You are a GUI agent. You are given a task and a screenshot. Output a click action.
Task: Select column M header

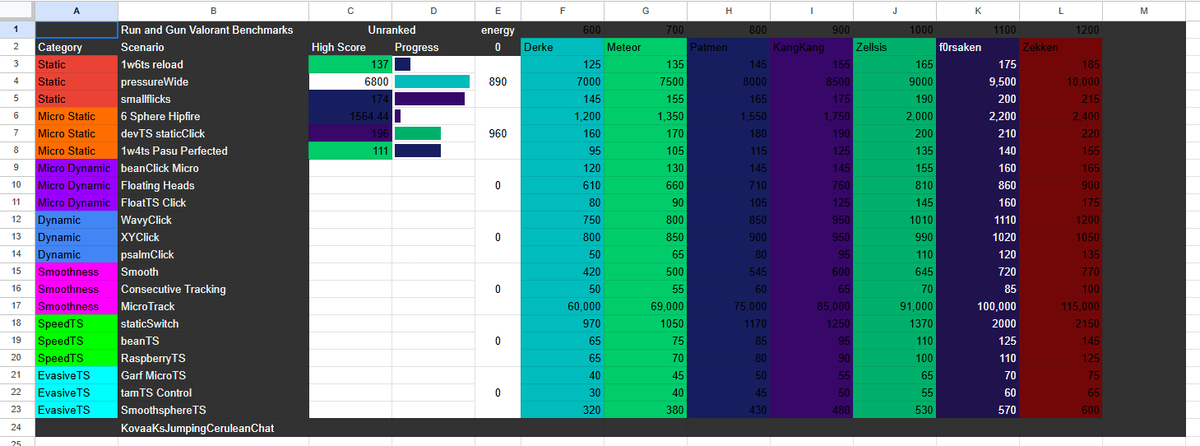(1144, 10)
